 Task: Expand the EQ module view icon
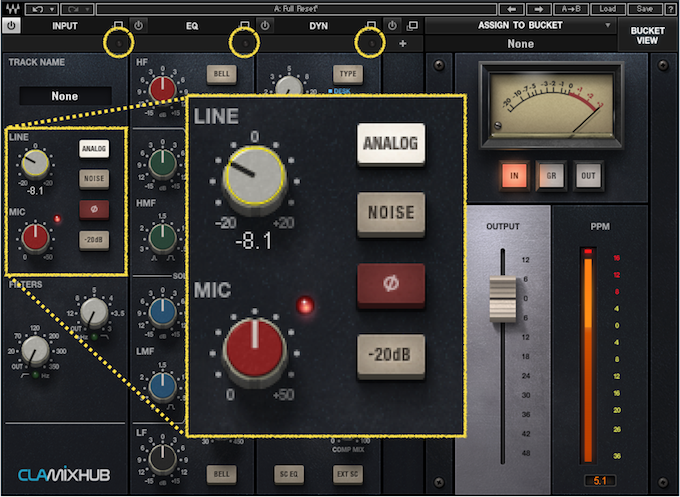[x=245, y=25]
